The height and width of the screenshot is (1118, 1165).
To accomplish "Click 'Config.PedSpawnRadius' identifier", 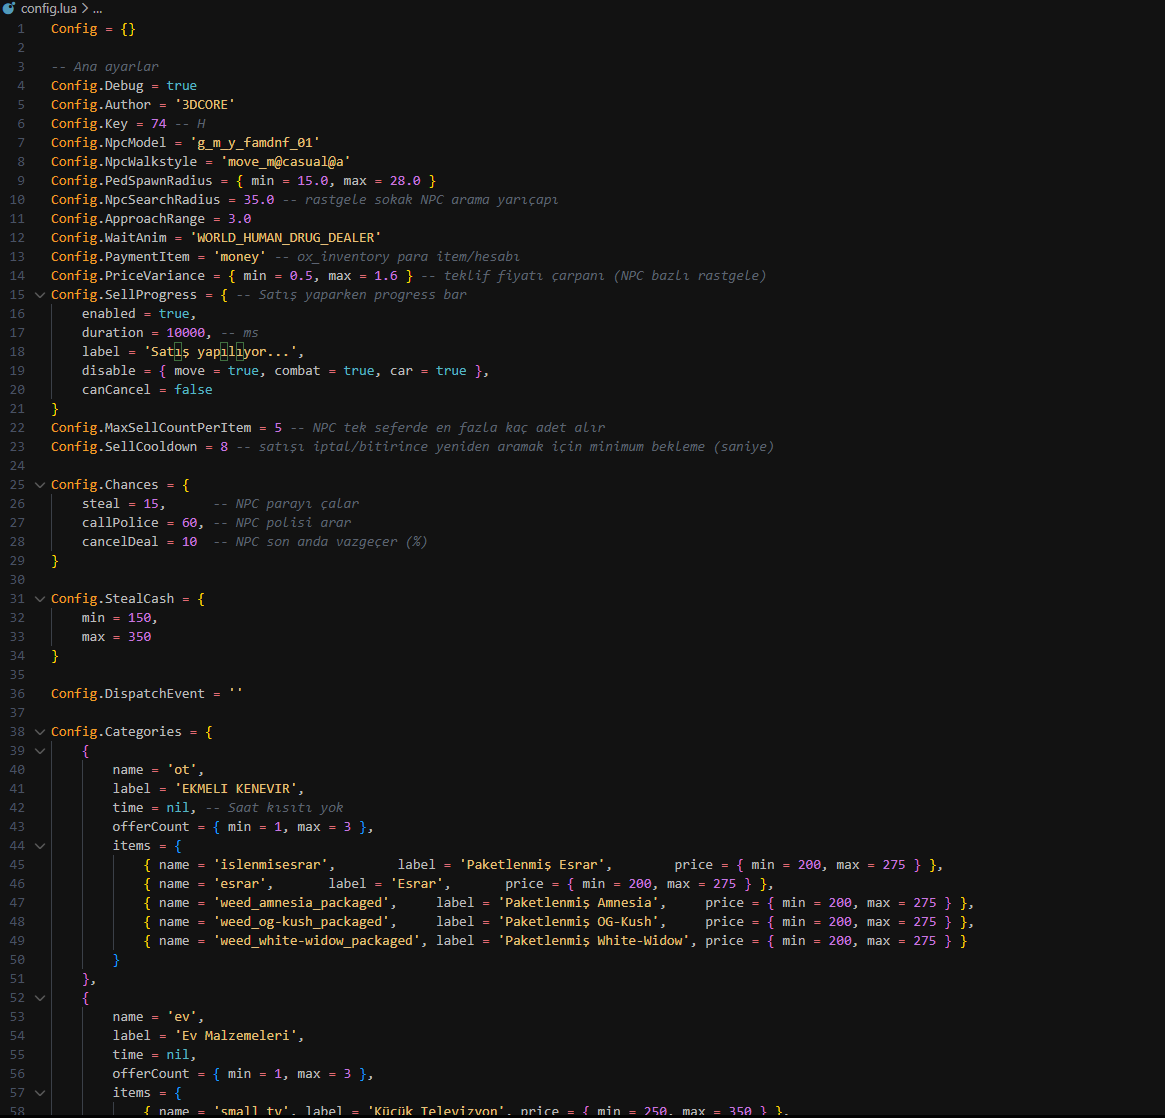I will pos(132,181).
